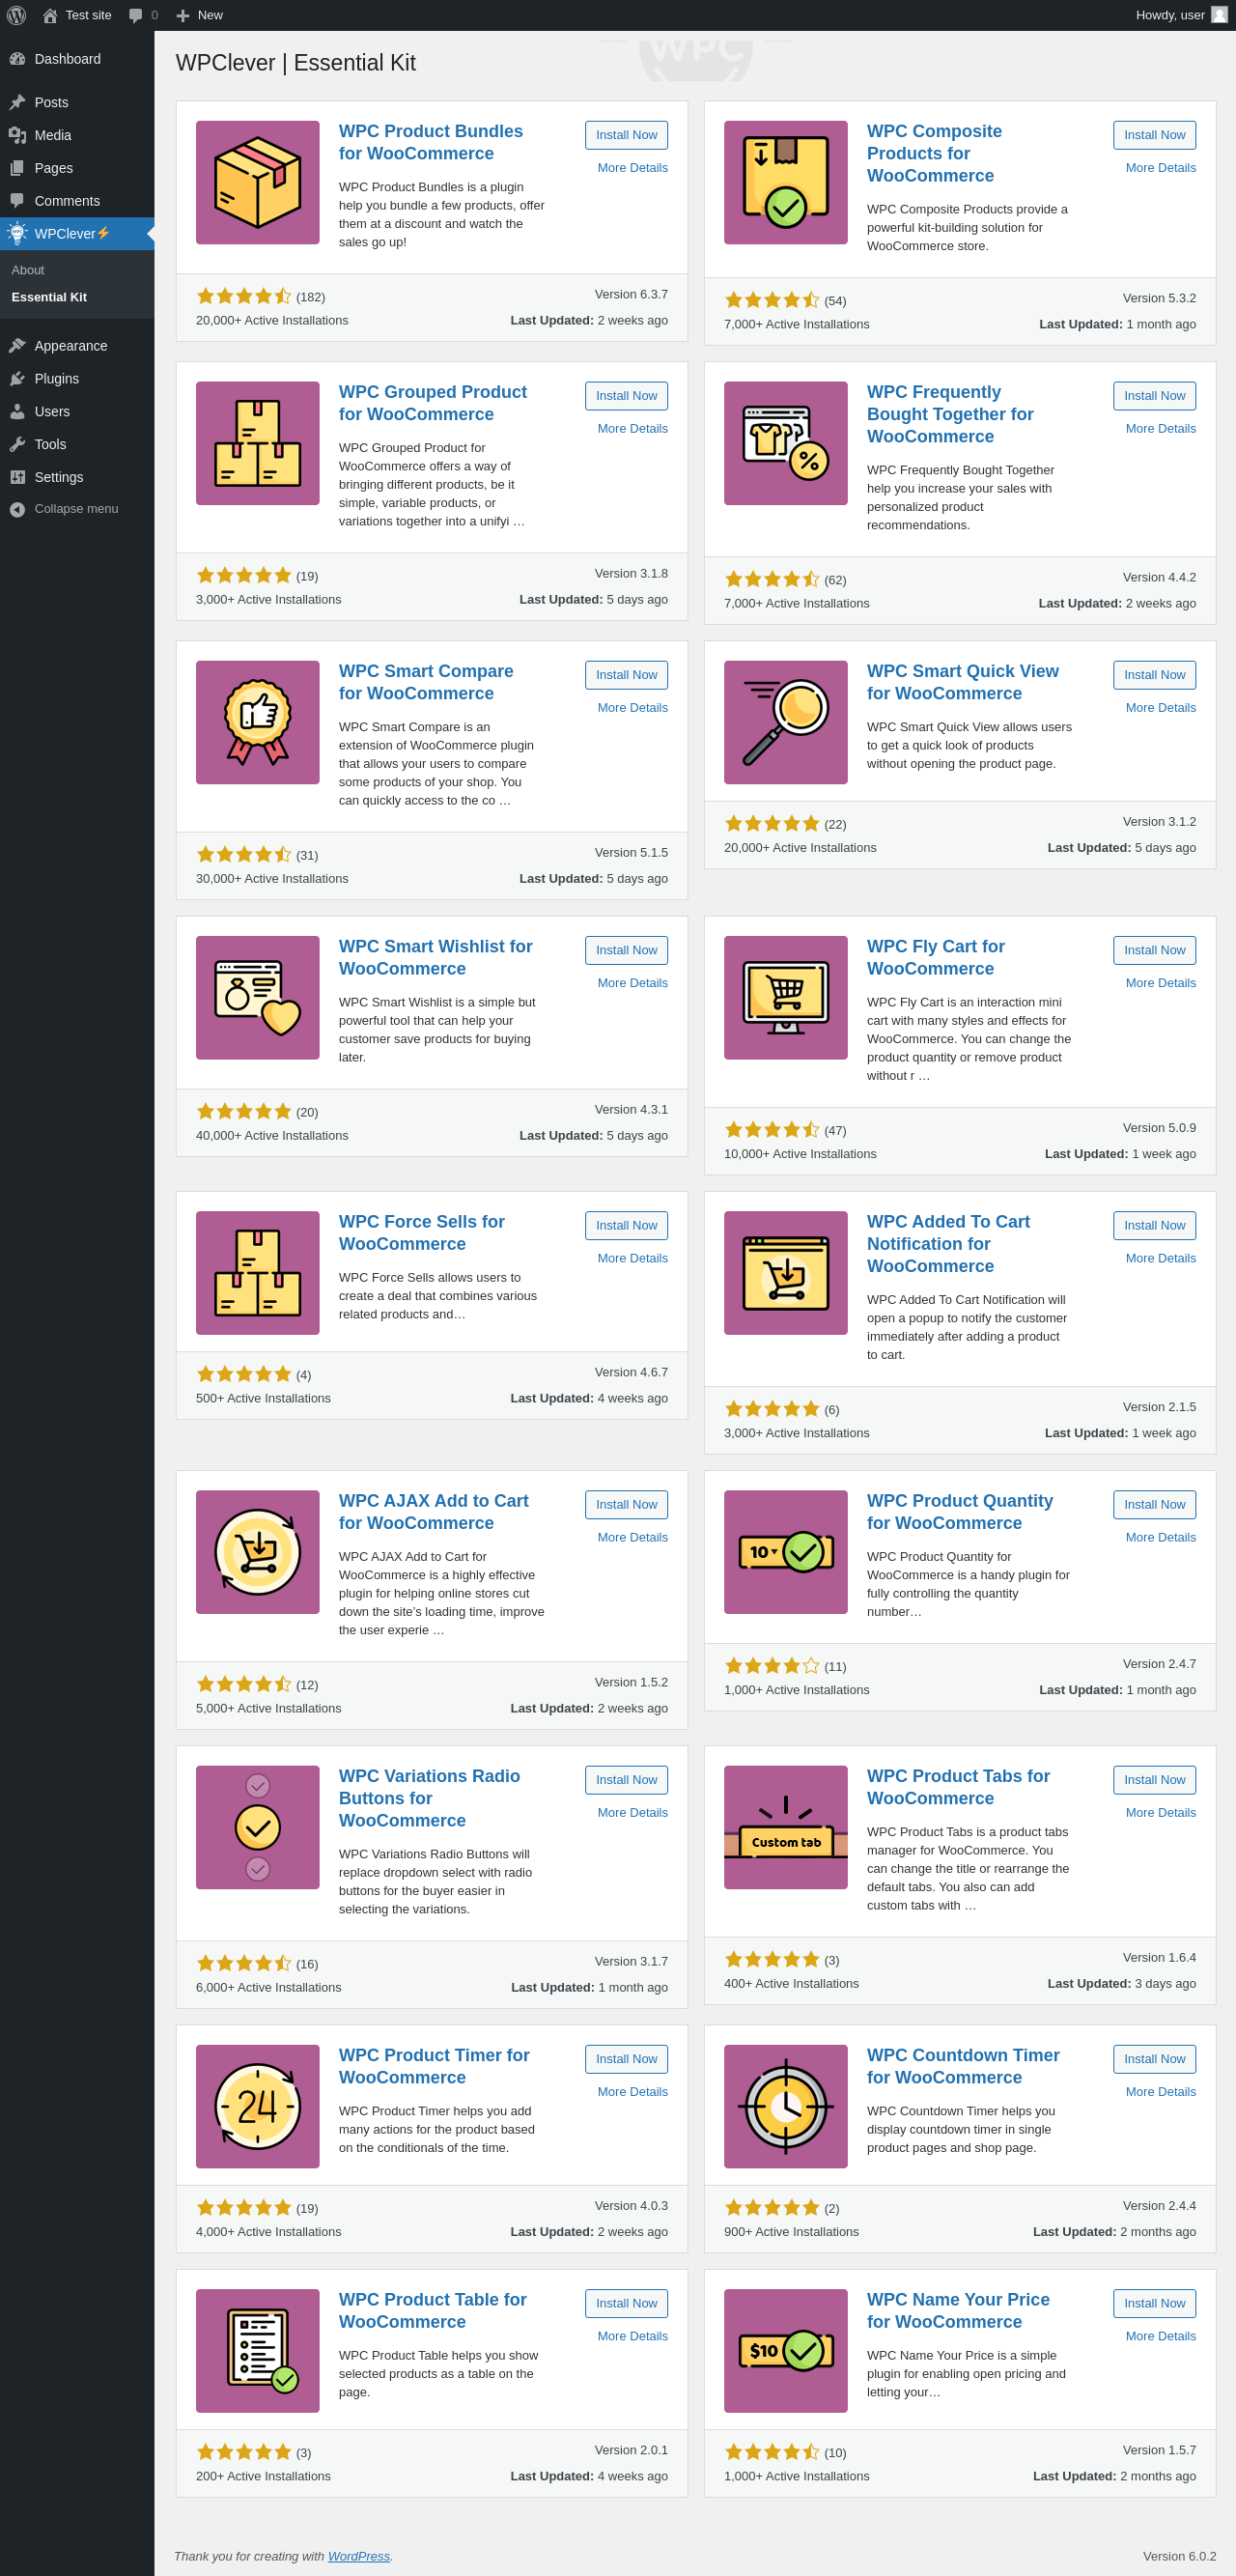This screenshot has height=2576, width=1236.
Task: Open the Appearance menu label
Action: (71, 346)
